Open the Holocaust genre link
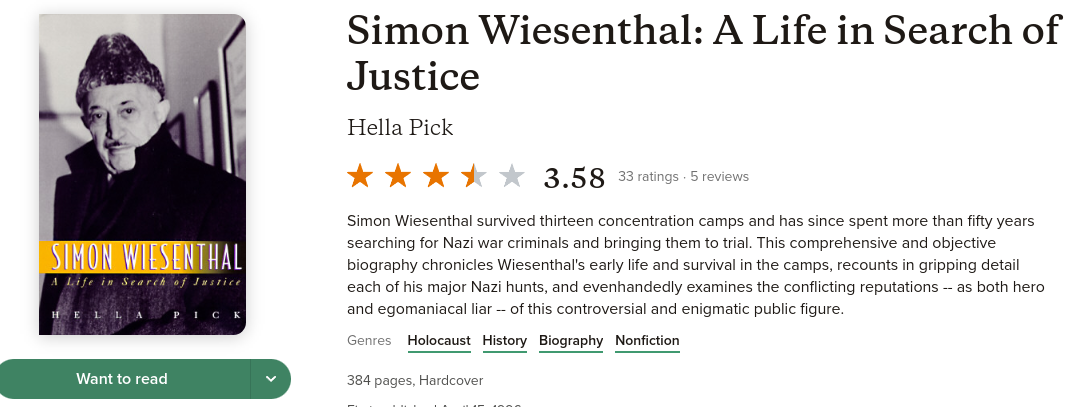1089x407 pixels. point(439,341)
